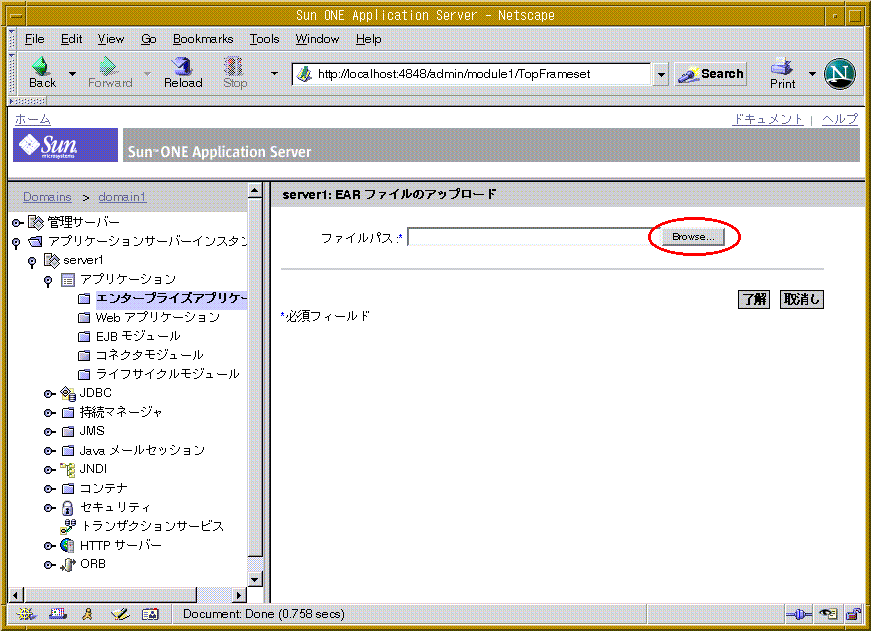The width and height of the screenshot is (871, 631).
Task: Open the Edit menu
Action: (71, 39)
